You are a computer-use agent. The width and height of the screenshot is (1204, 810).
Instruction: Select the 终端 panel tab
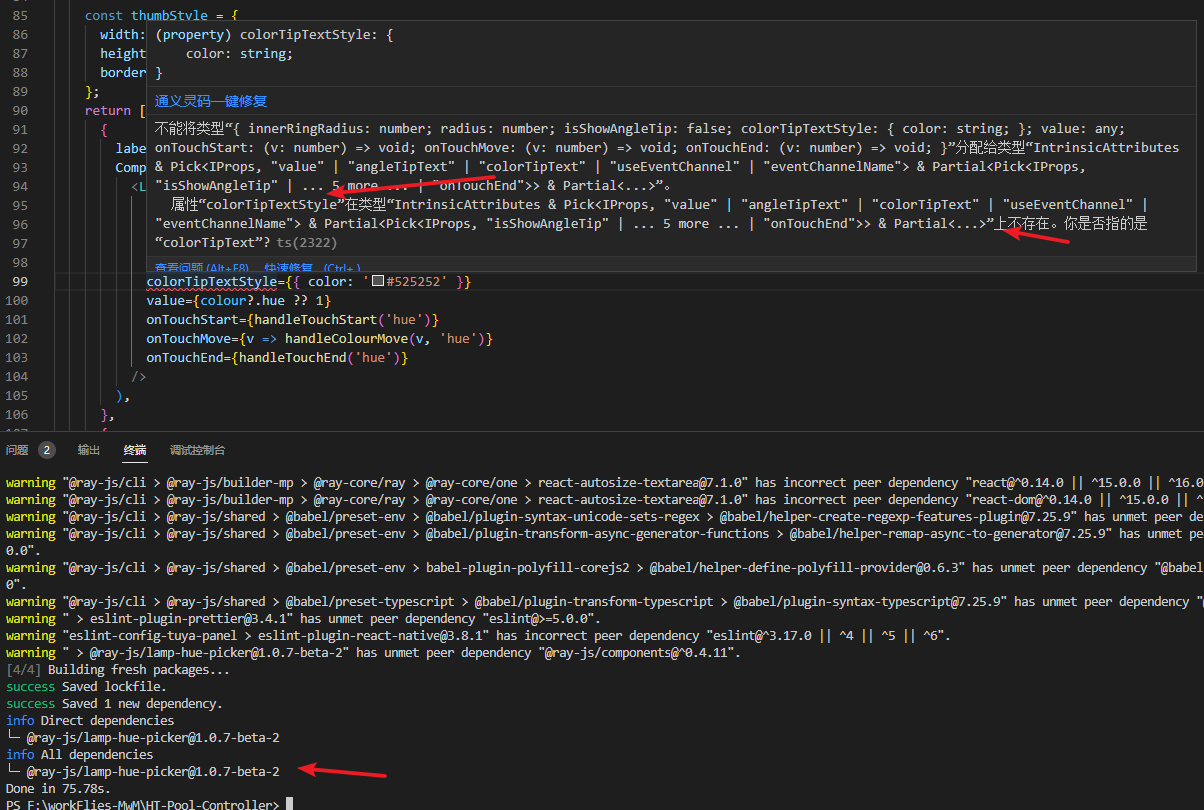coord(135,450)
